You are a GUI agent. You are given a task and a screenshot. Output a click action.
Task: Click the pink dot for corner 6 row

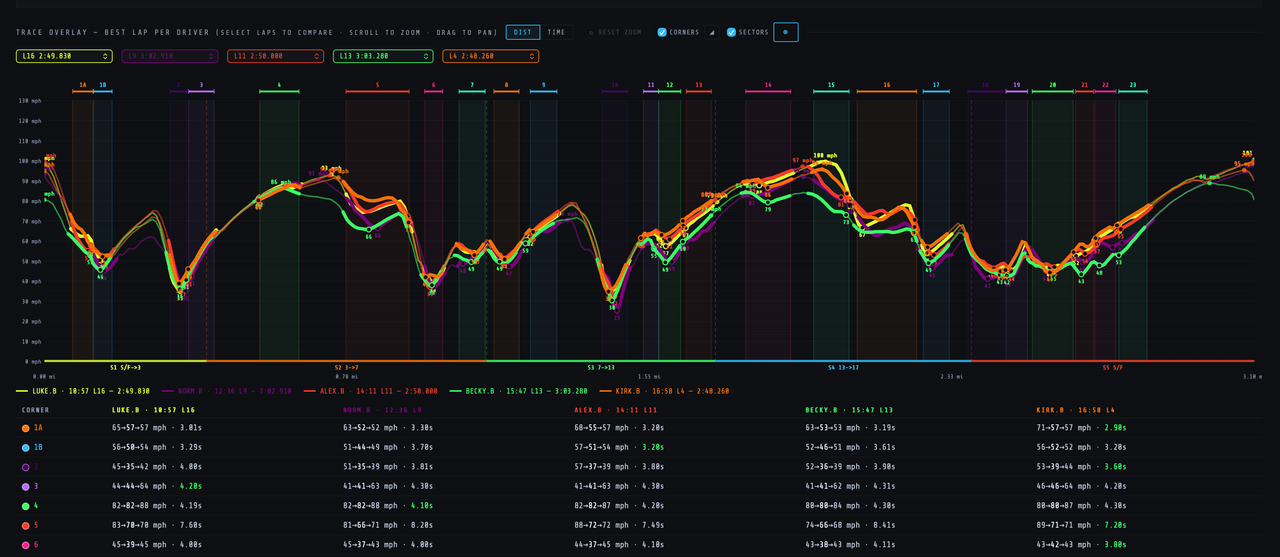25,545
